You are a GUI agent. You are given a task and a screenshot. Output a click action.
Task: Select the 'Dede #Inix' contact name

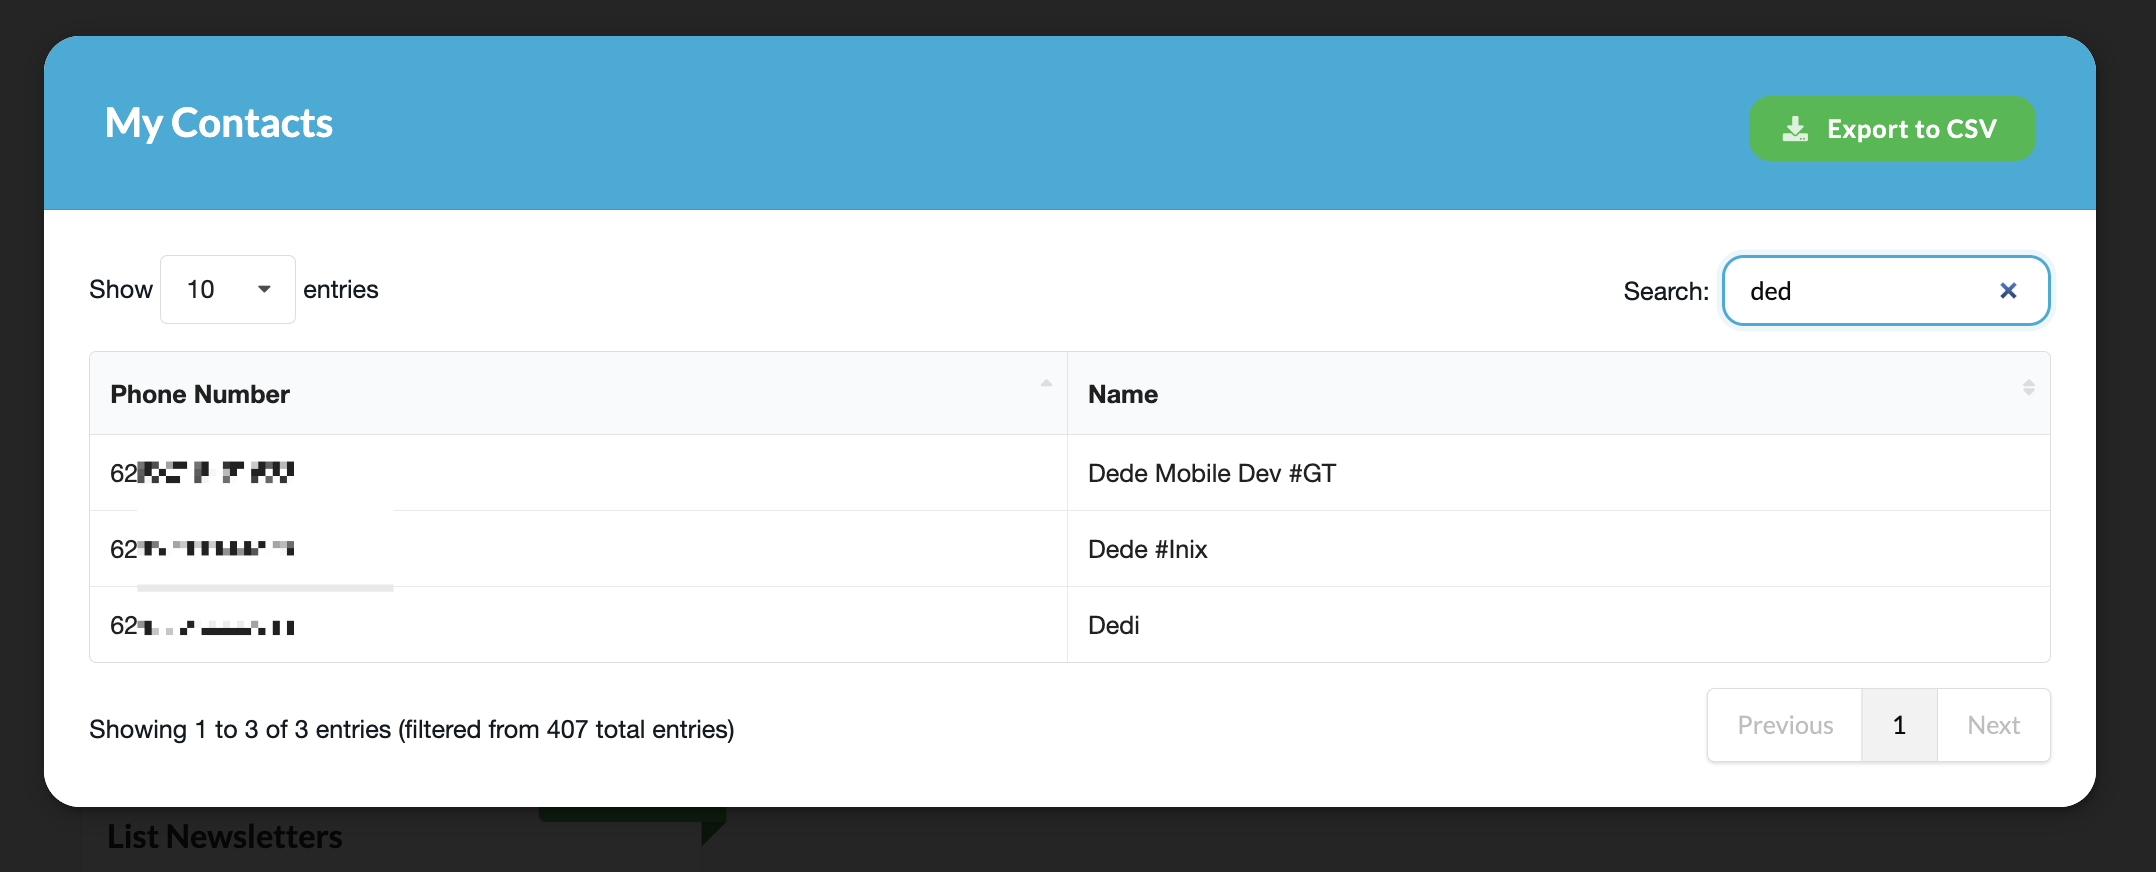(x=1147, y=549)
